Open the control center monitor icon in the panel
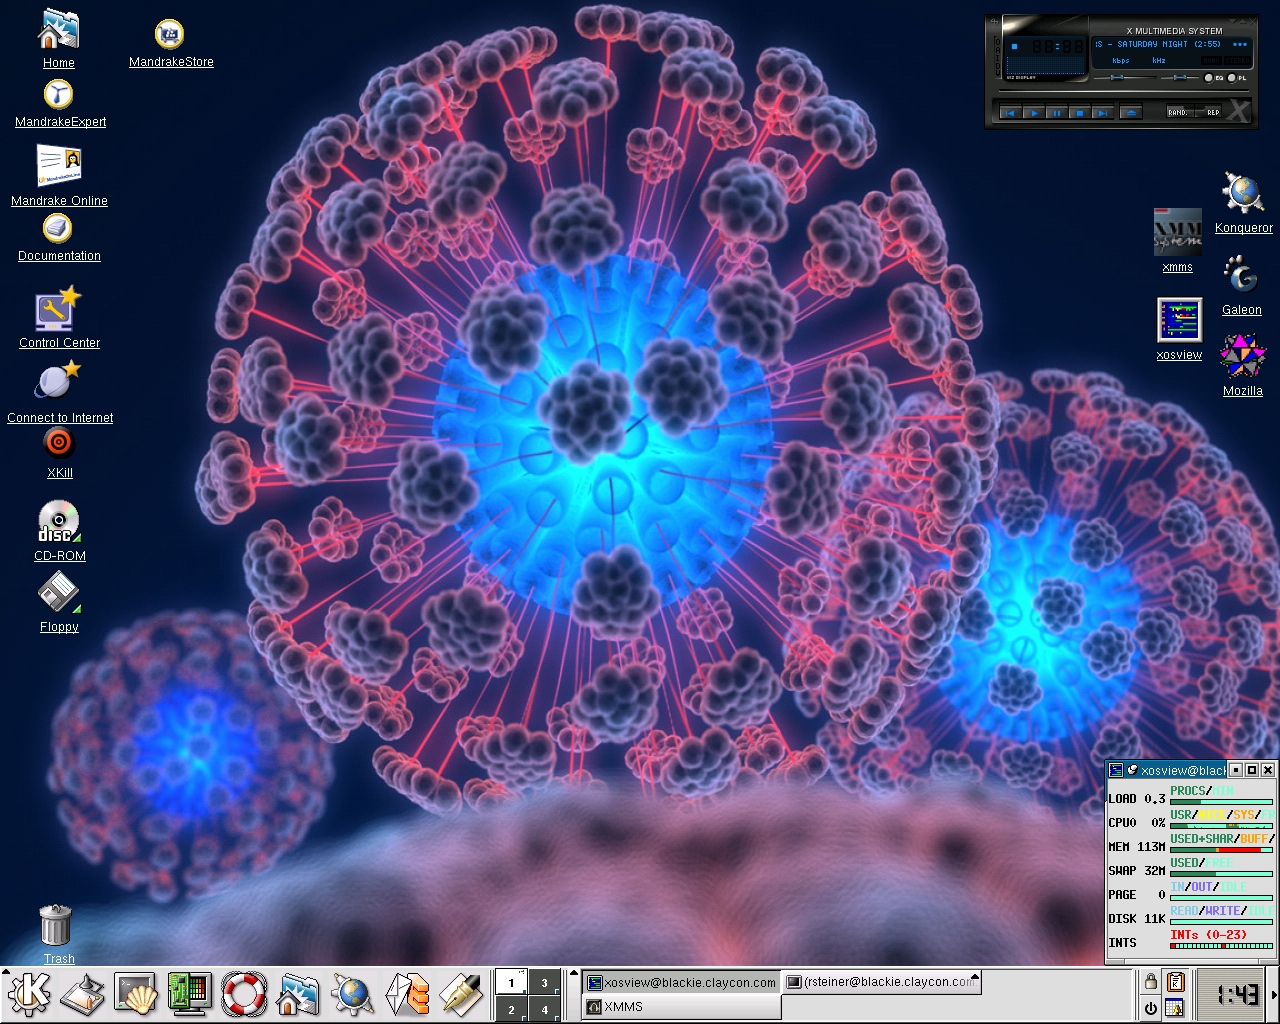 (189, 994)
